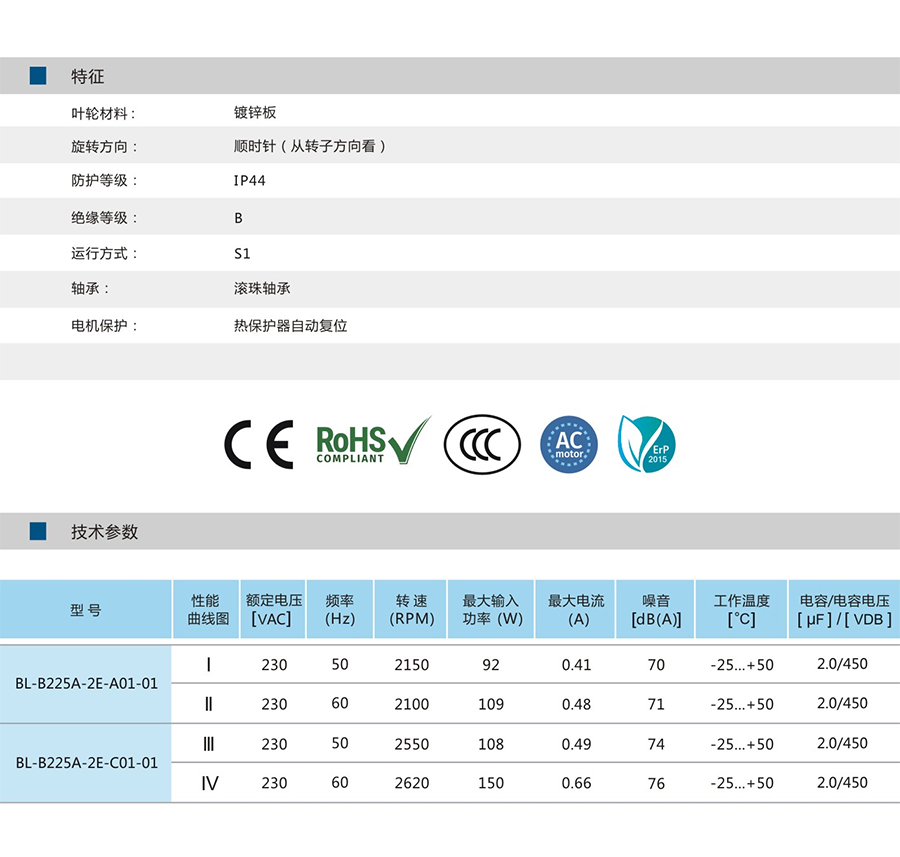Screen dimensions: 900x857
Task: Click the 工作温度 [°C] column header
Action: [x=742, y=610]
